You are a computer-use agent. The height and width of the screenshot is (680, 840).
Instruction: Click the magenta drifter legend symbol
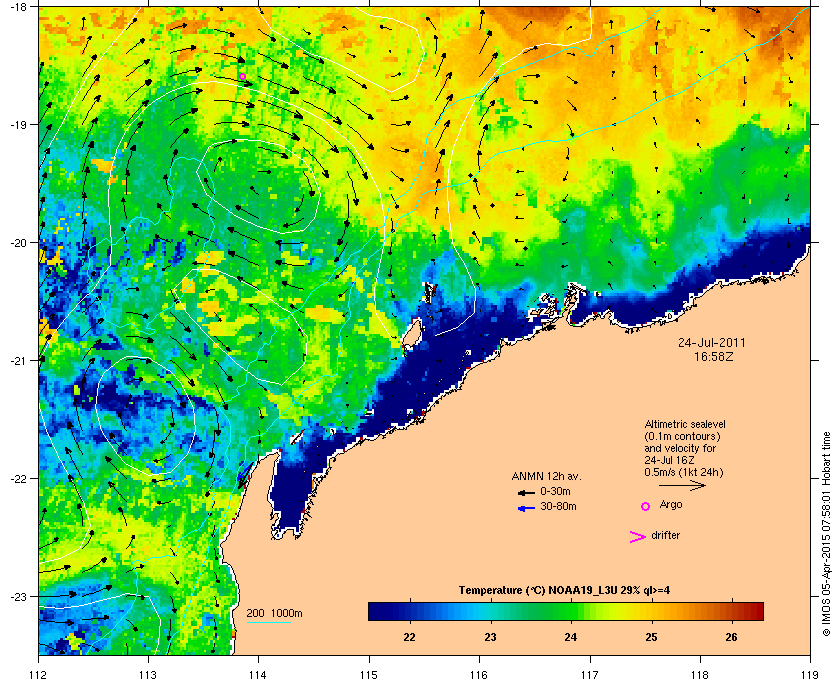(638, 537)
